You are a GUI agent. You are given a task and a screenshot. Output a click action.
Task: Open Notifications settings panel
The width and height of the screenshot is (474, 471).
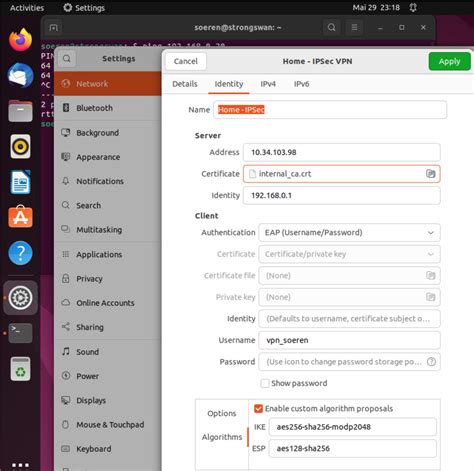(x=108, y=181)
